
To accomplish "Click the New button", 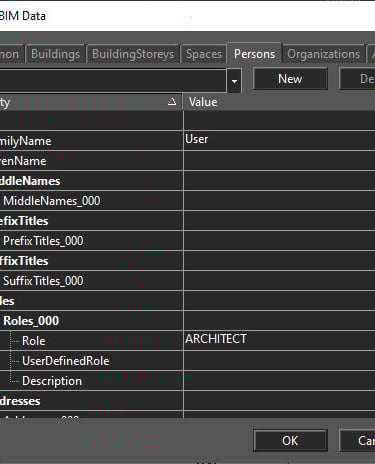I will [290, 79].
